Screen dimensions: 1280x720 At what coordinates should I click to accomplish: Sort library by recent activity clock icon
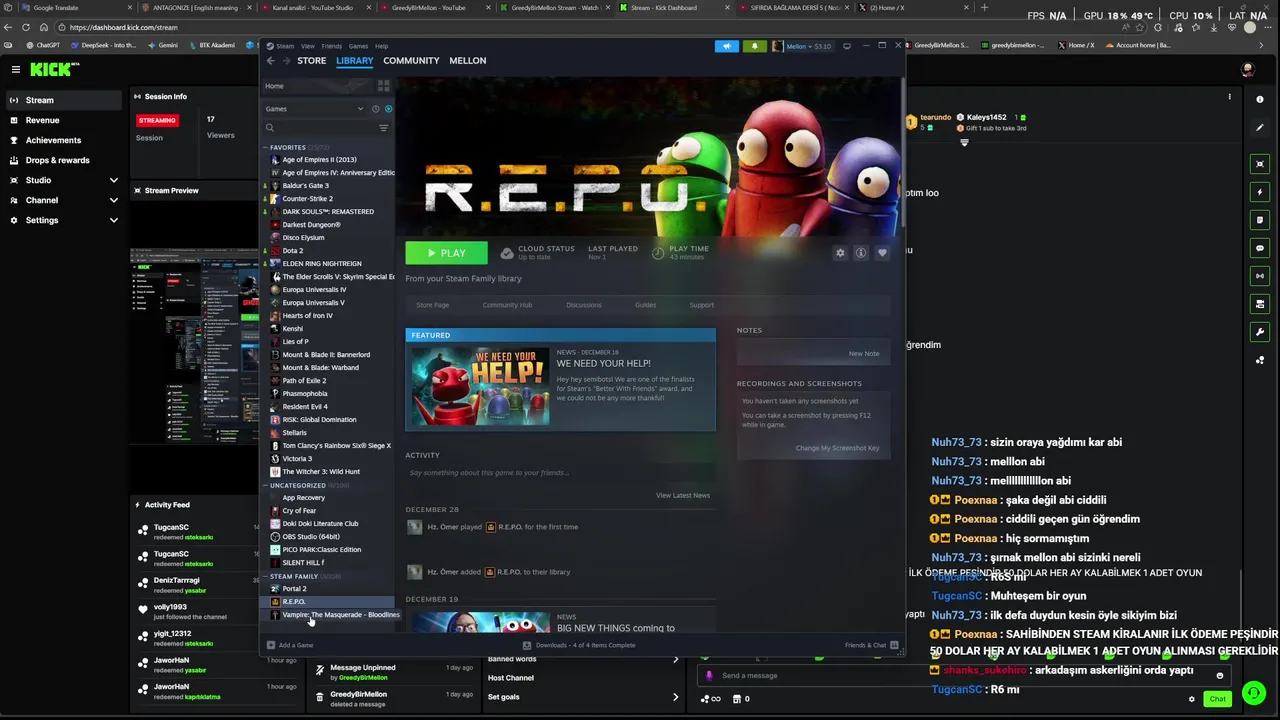pos(376,109)
